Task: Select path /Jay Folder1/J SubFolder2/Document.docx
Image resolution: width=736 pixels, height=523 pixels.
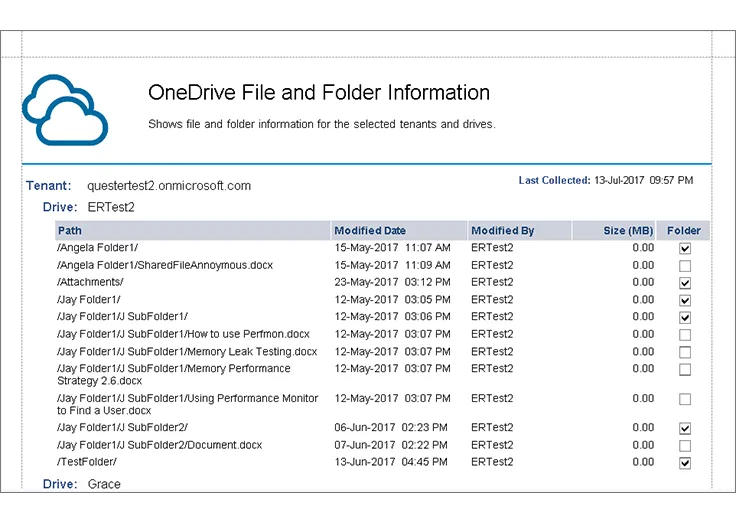Action: tap(159, 445)
